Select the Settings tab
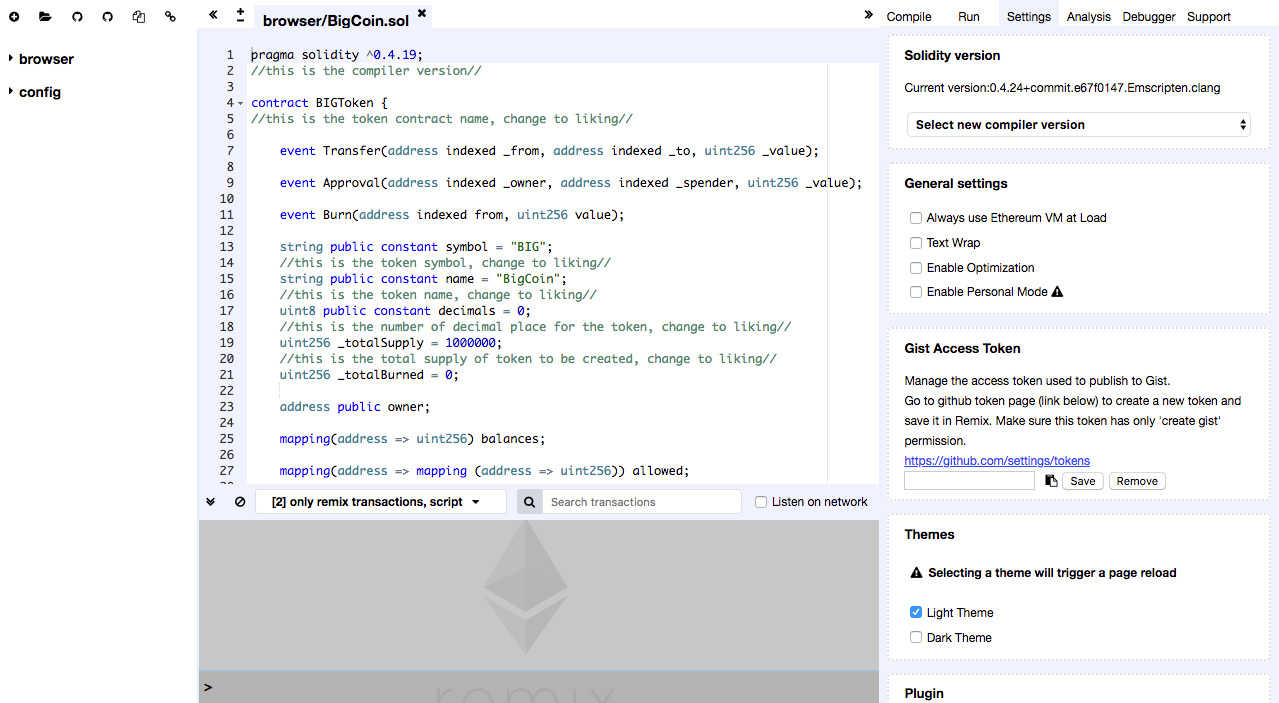The width and height of the screenshot is (1279, 703). [x=1029, y=16]
